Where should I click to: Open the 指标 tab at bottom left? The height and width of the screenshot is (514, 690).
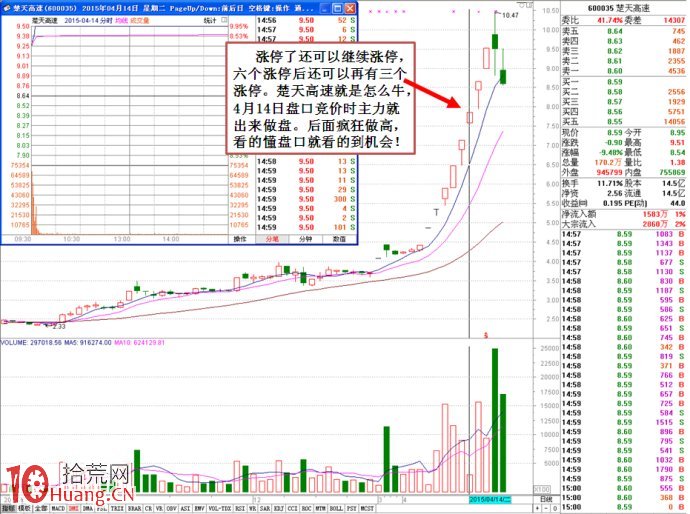[x=8, y=508]
